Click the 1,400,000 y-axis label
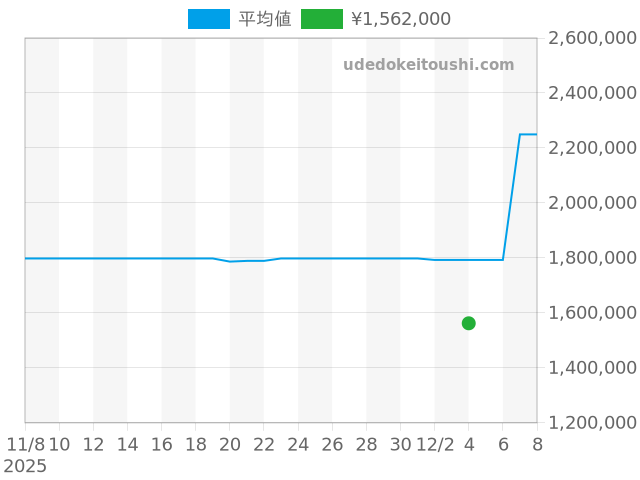 [x=593, y=368]
